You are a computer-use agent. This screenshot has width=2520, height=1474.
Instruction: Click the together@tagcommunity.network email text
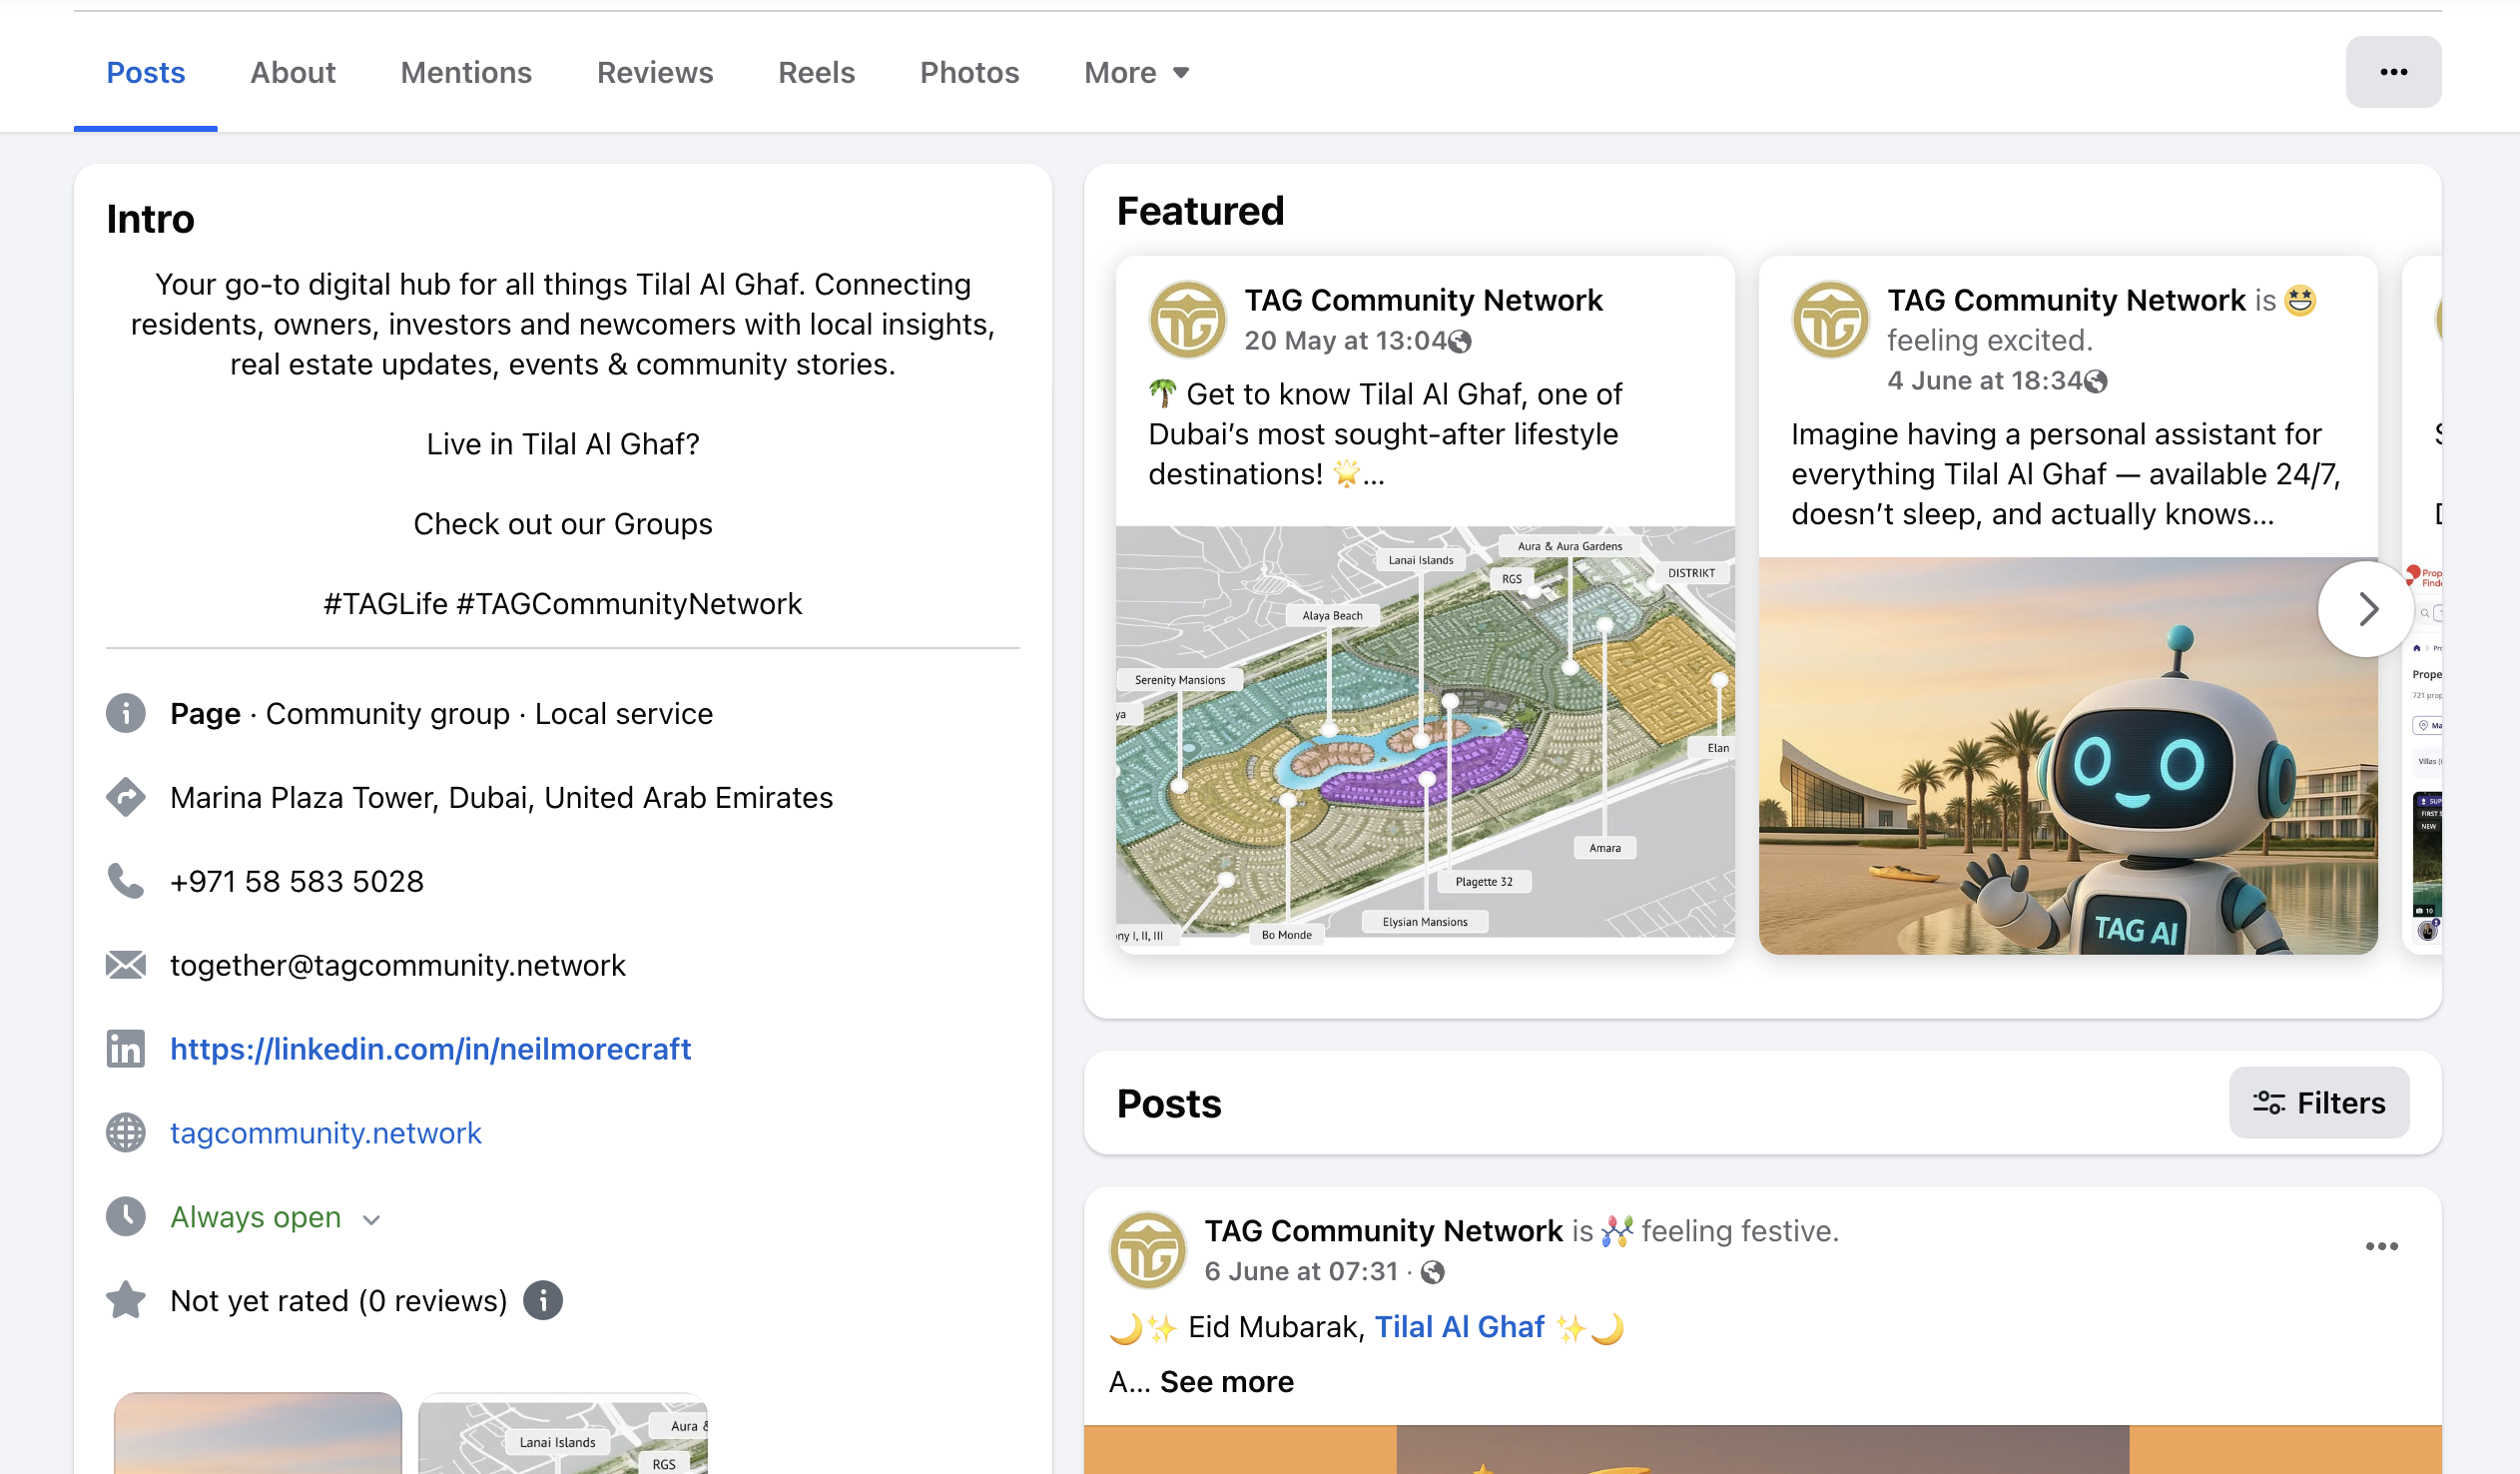pyautogui.click(x=398, y=965)
